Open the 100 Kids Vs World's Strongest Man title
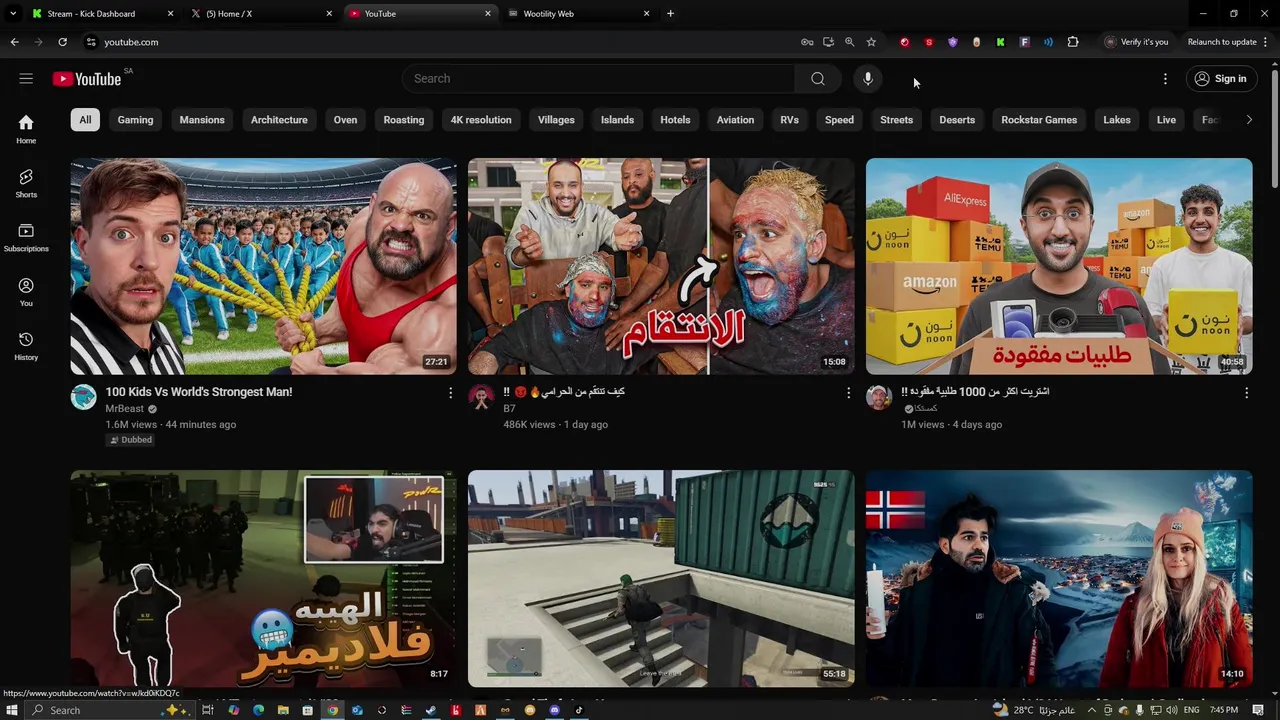 199,392
